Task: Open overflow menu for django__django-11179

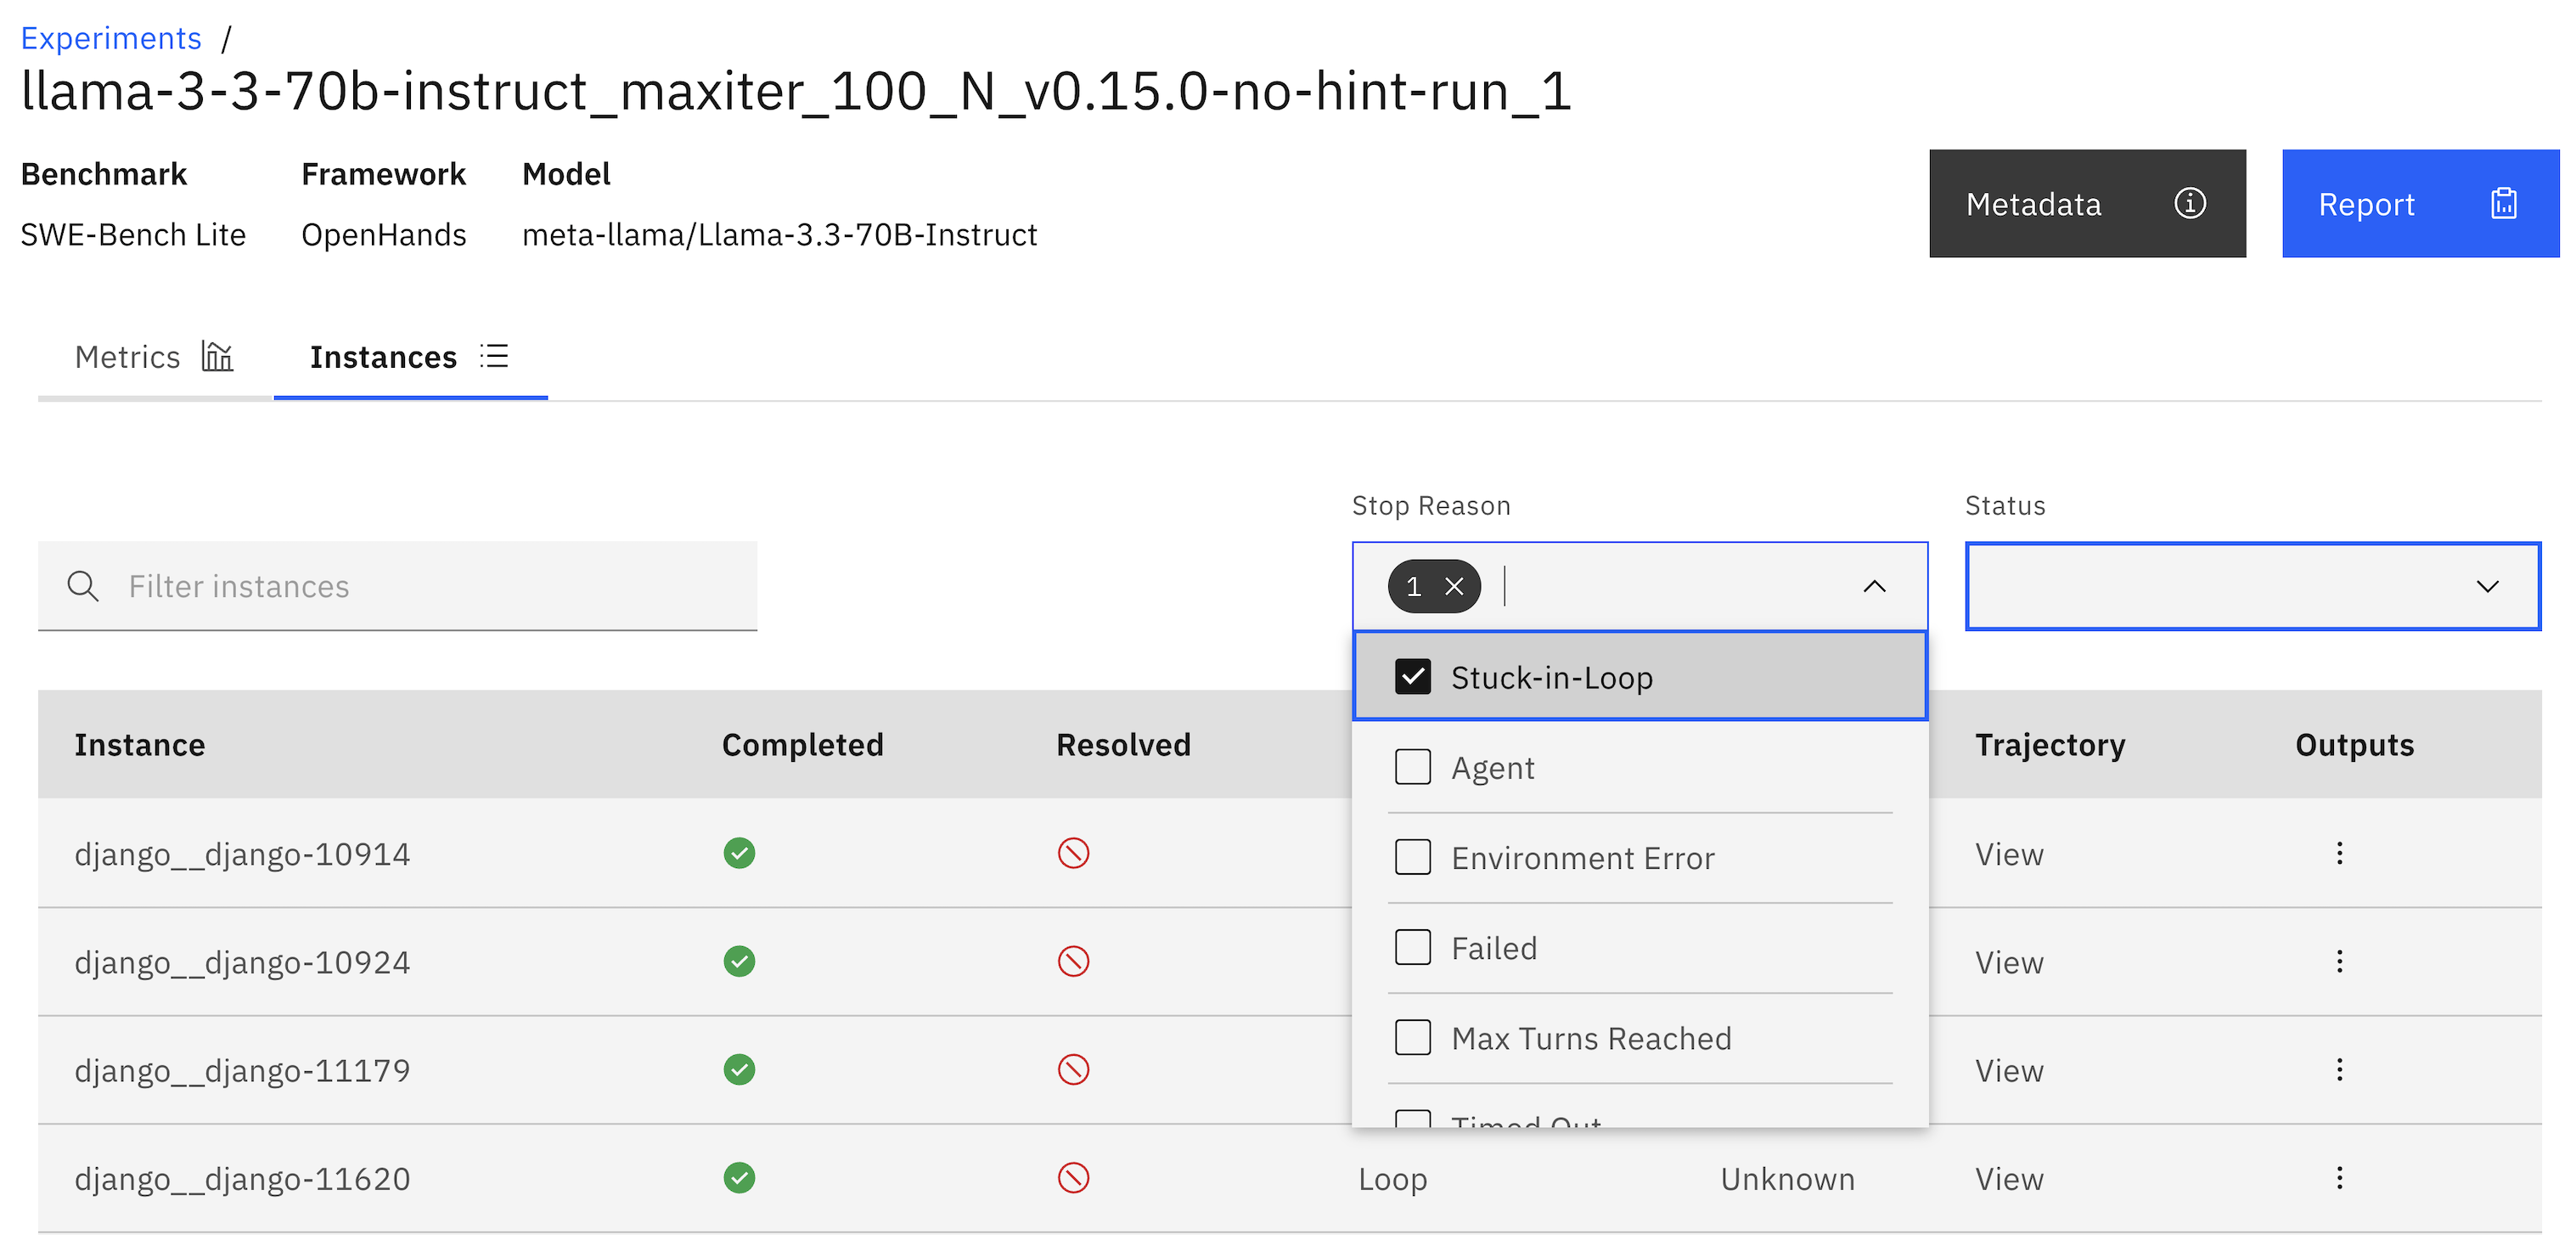Action: tap(2339, 1069)
